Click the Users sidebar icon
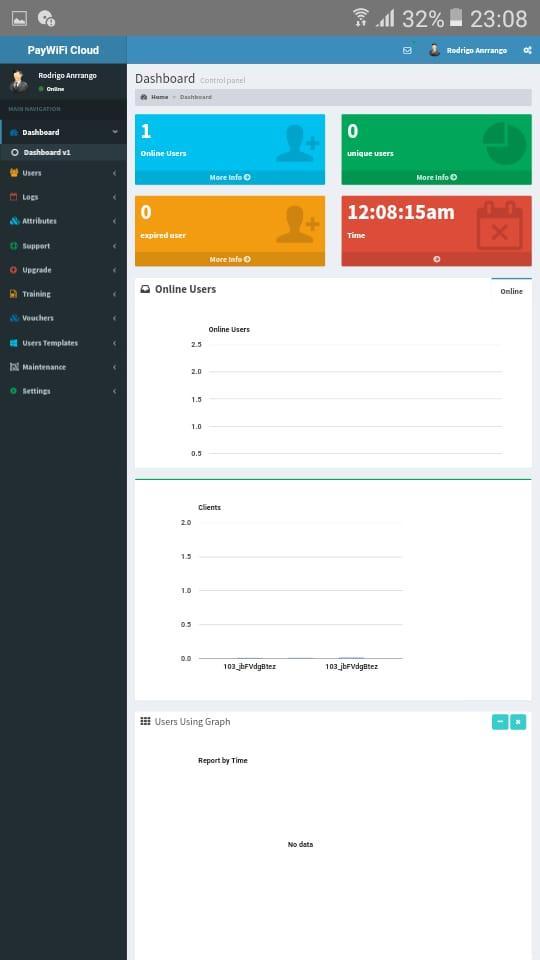Screen dimensions: 540x960 [x=14, y=173]
